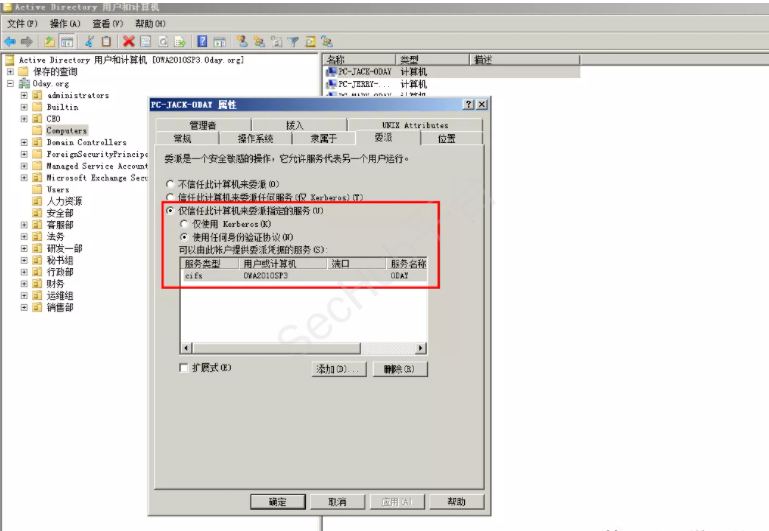Expand the 保存的查询 tree node

[x=10, y=72]
